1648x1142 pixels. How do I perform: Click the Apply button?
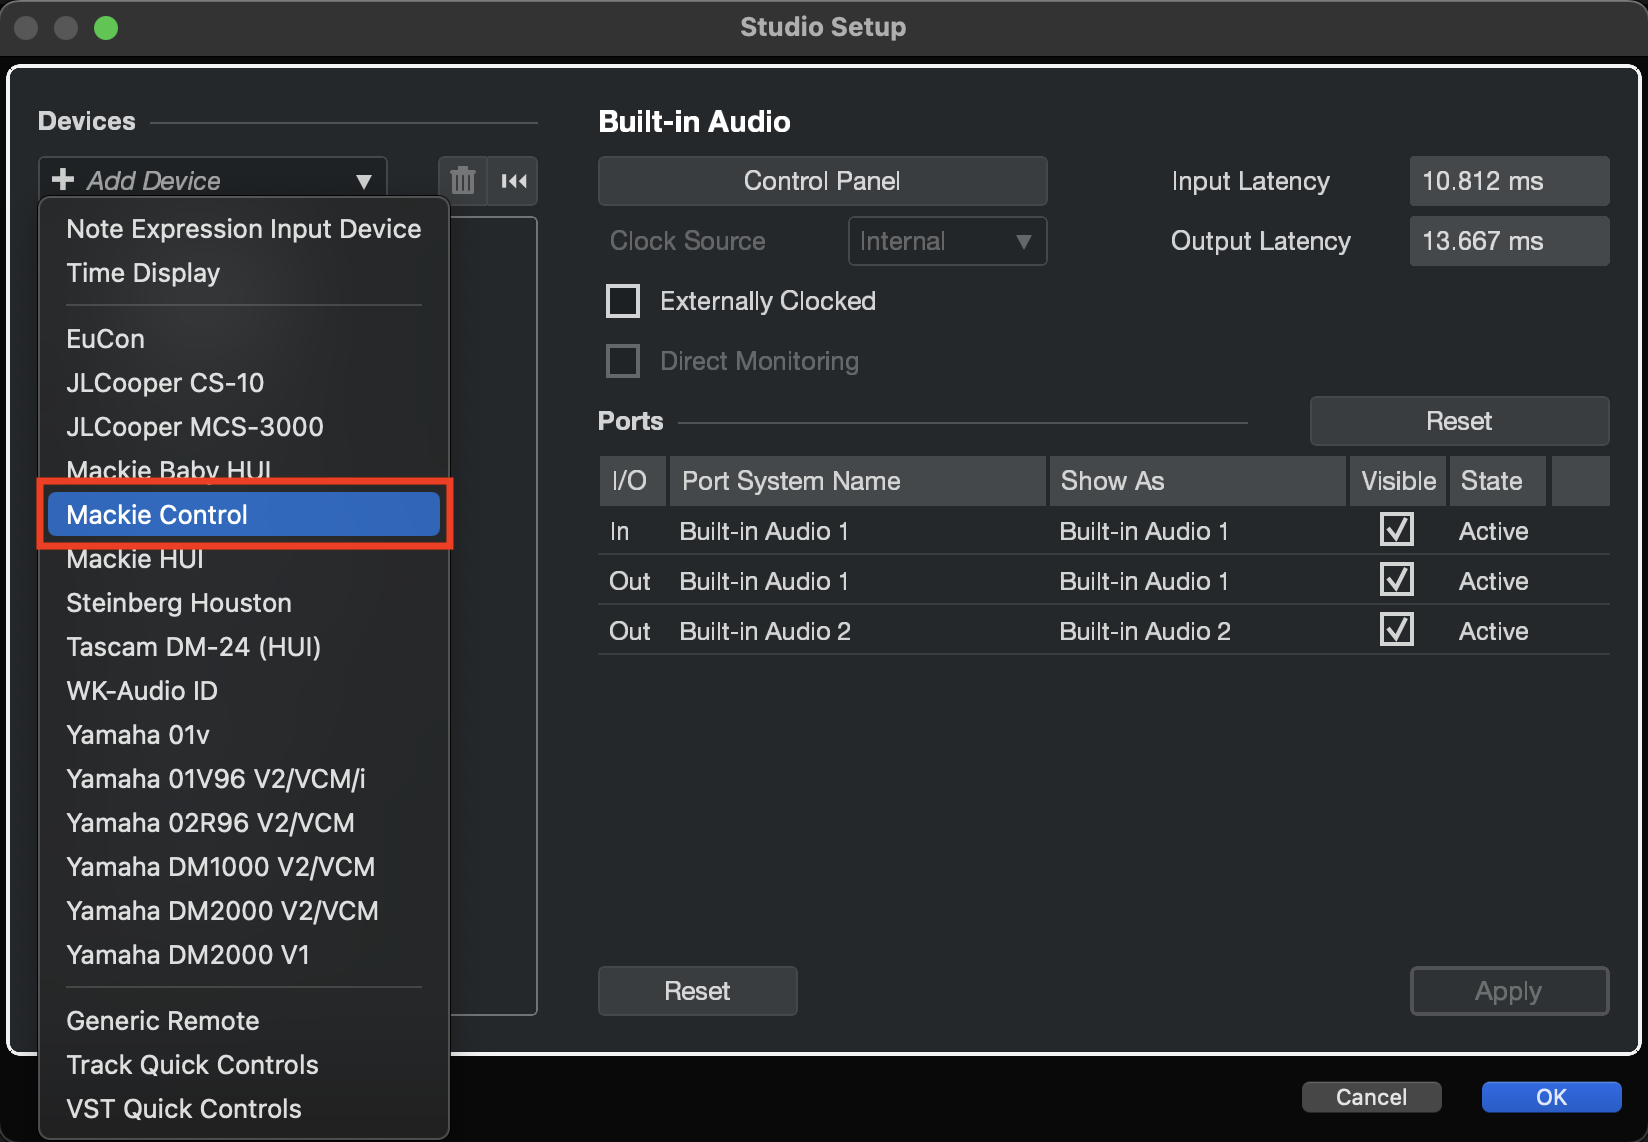(x=1509, y=991)
